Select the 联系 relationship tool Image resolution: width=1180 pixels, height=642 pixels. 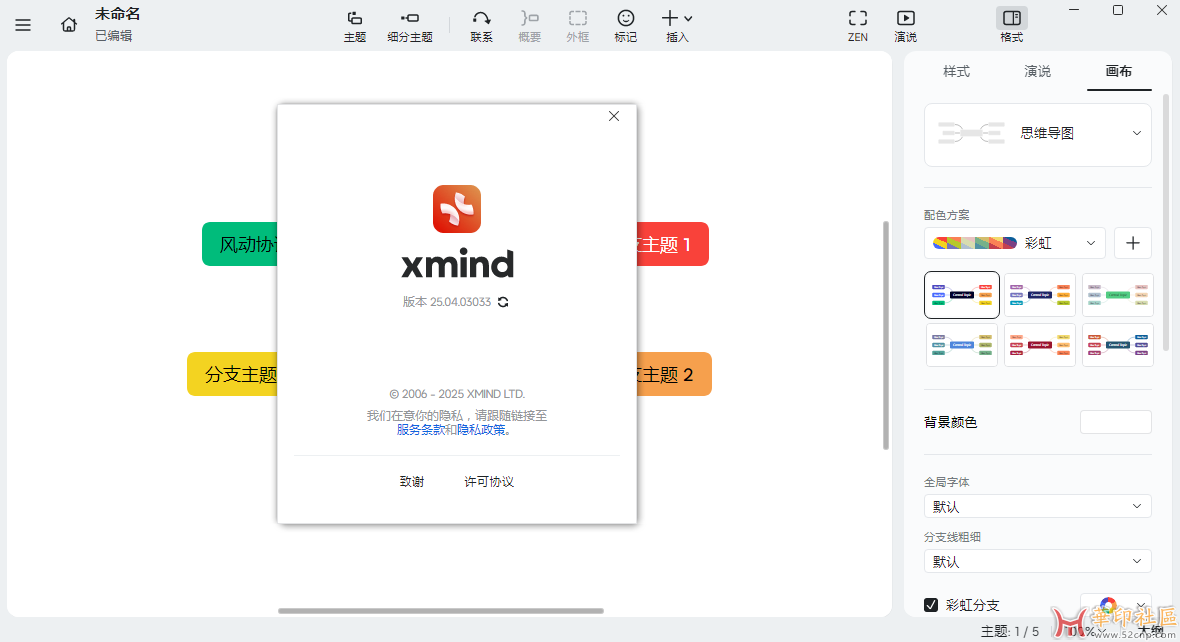(x=481, y=26)
